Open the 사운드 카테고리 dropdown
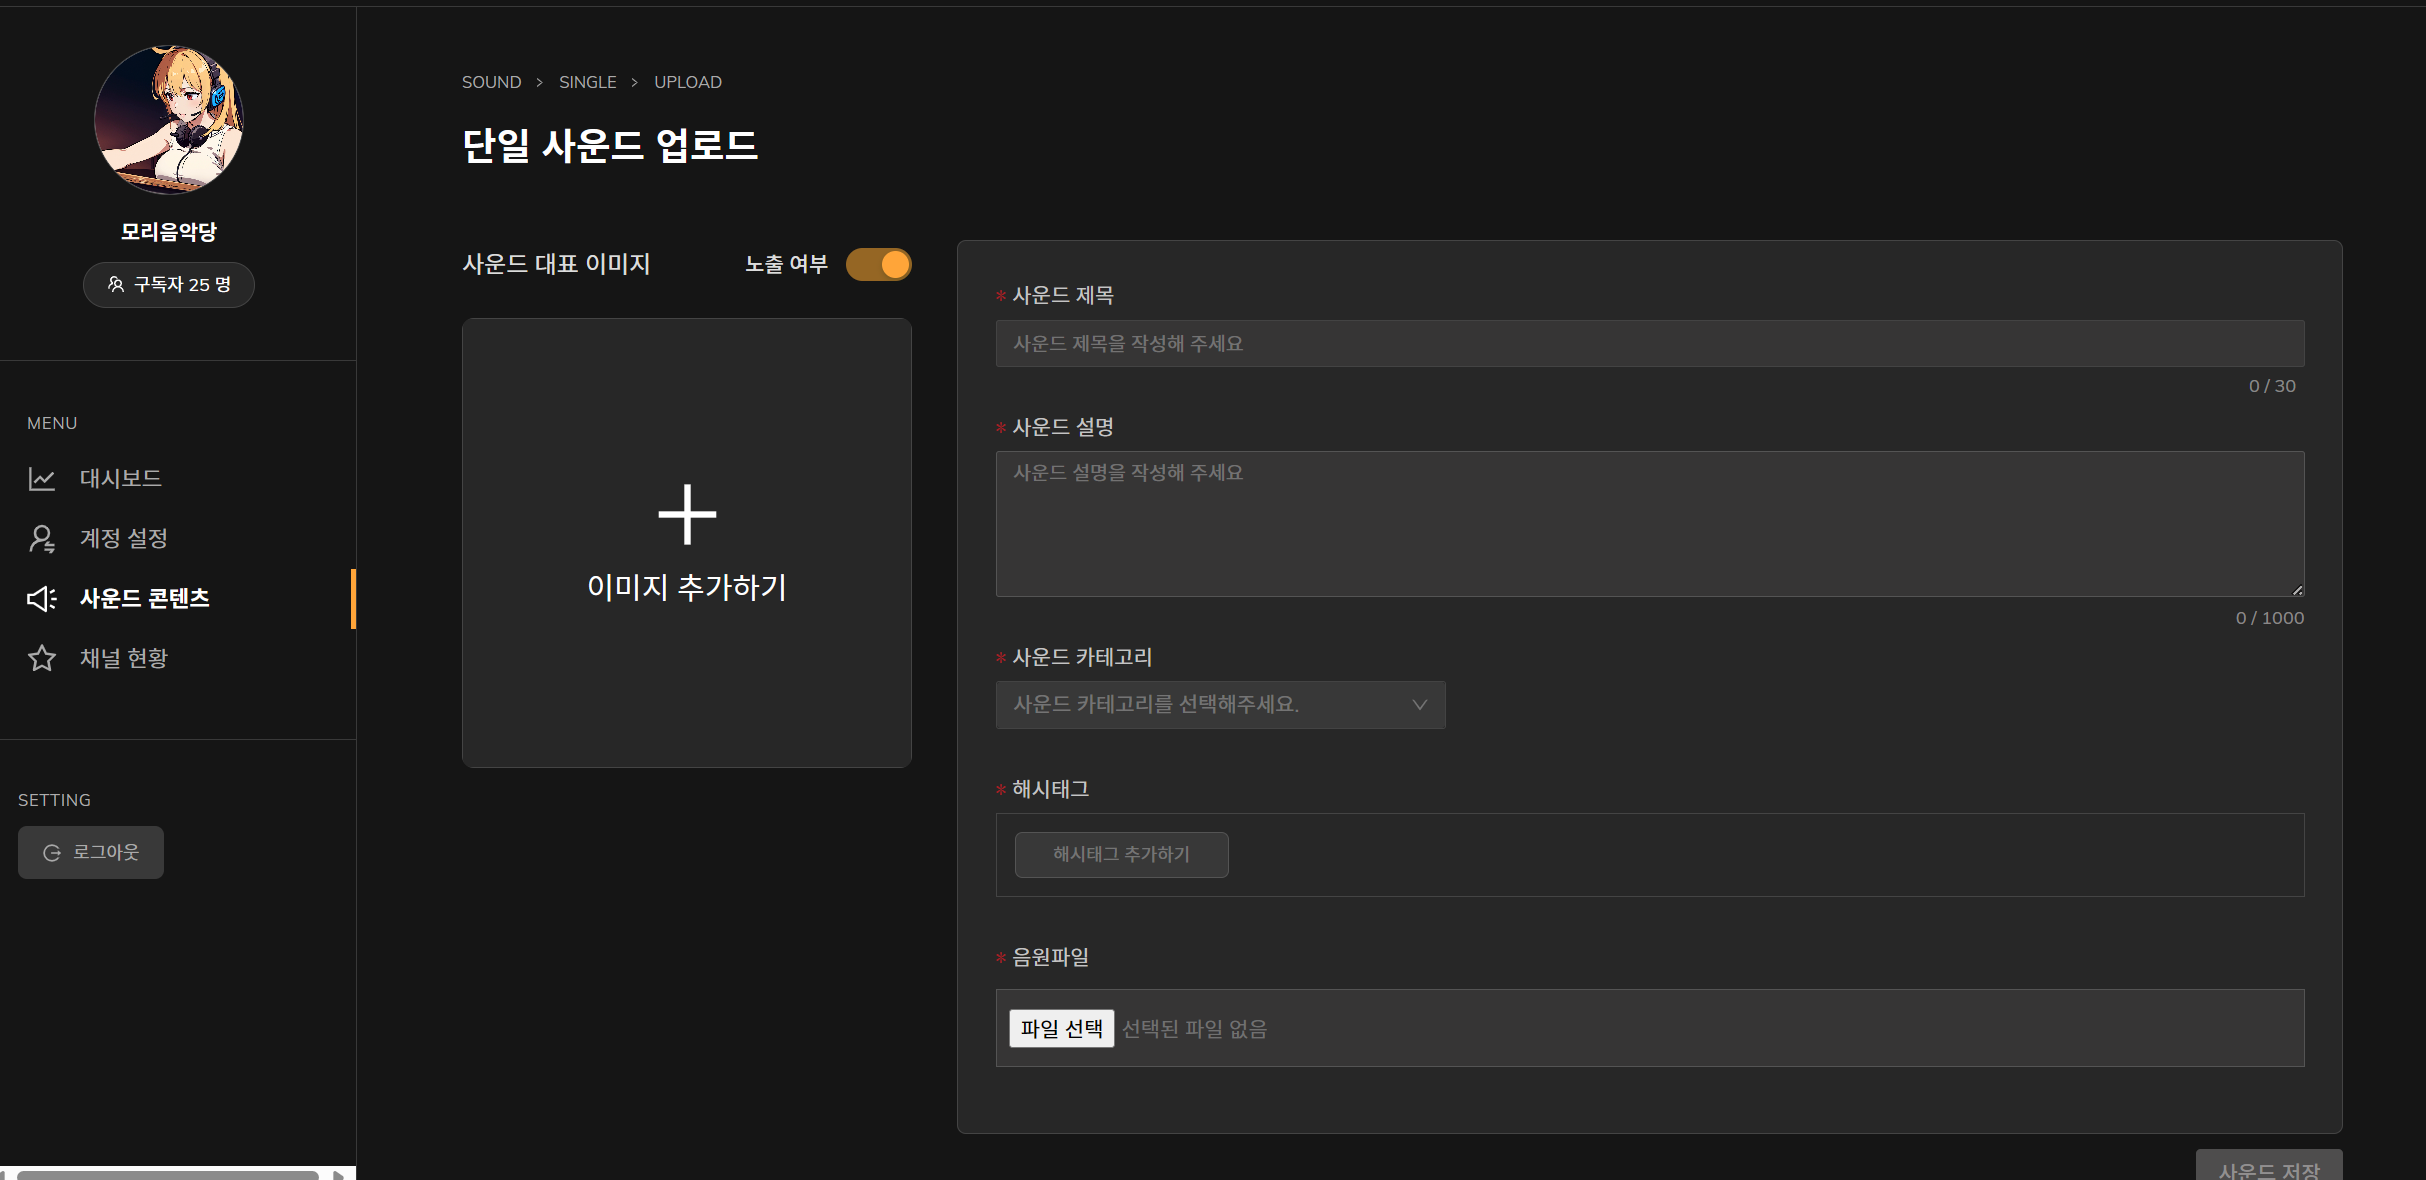The image size is (2426, 1180). point(1219,705)
